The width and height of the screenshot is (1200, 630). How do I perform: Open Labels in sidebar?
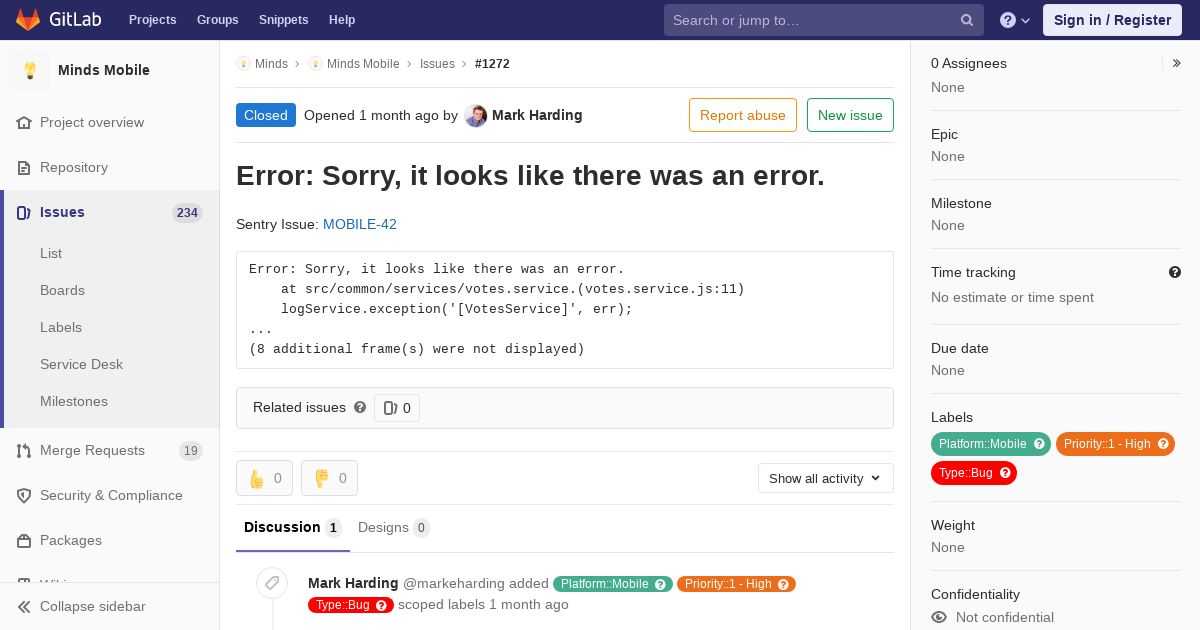[x=61, y=327]
